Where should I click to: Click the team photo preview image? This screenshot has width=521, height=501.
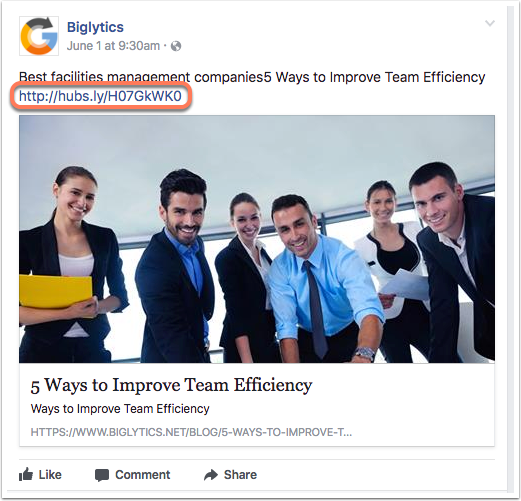coord(257,239)
